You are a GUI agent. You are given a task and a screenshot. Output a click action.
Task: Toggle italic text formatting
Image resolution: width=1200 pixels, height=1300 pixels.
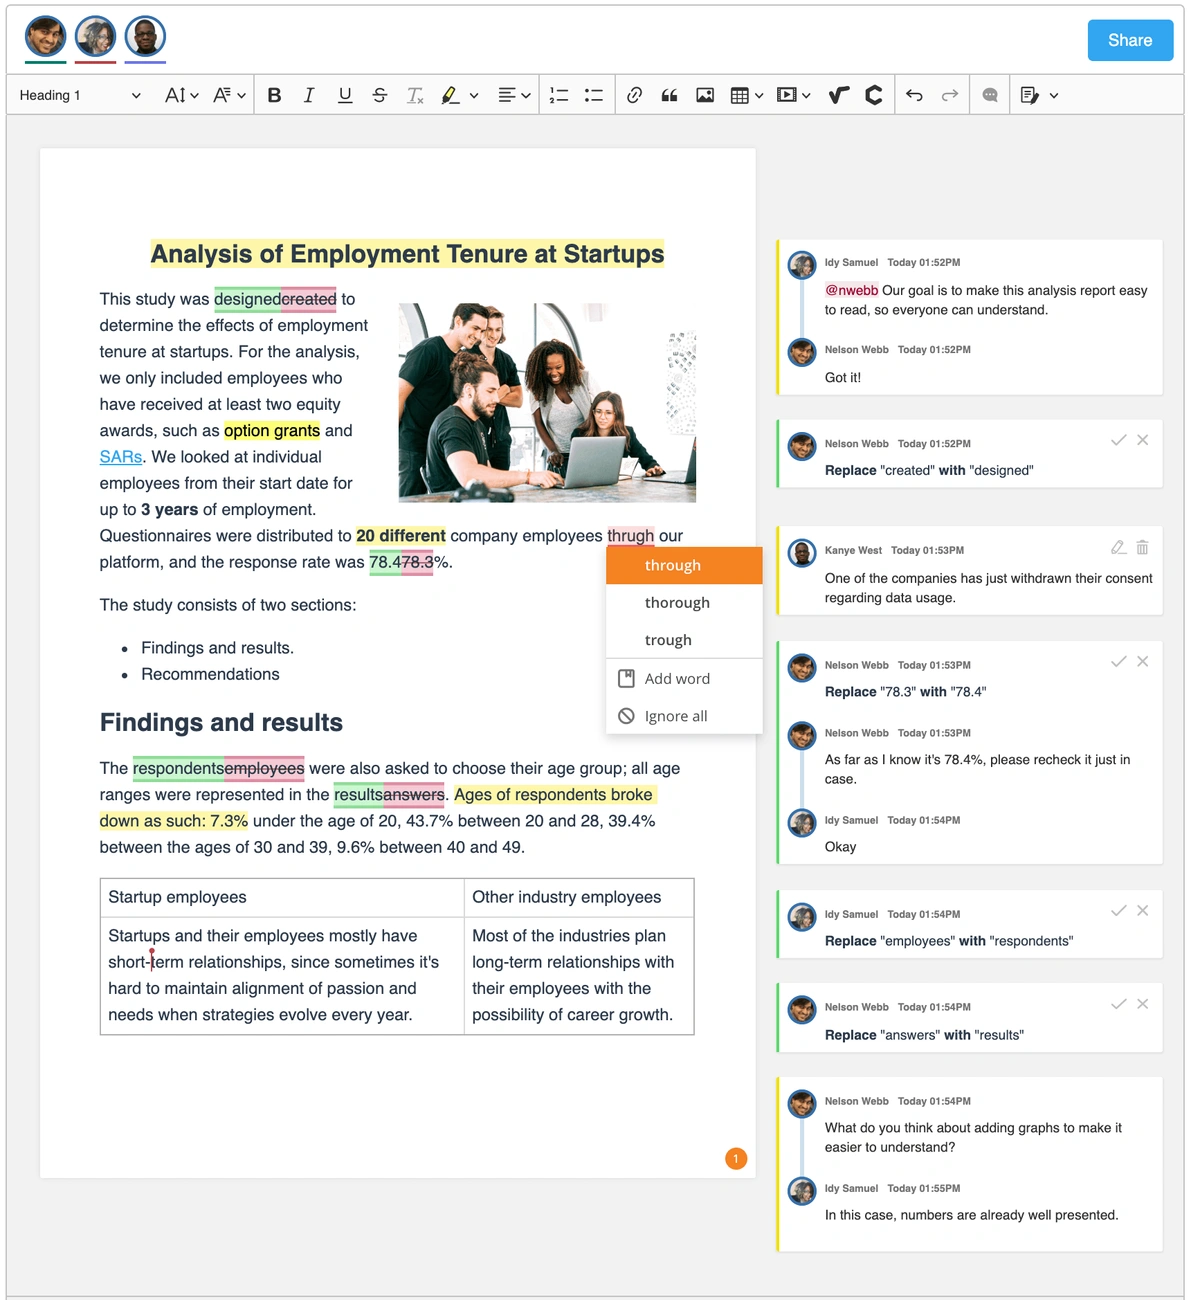click(309, 95)
